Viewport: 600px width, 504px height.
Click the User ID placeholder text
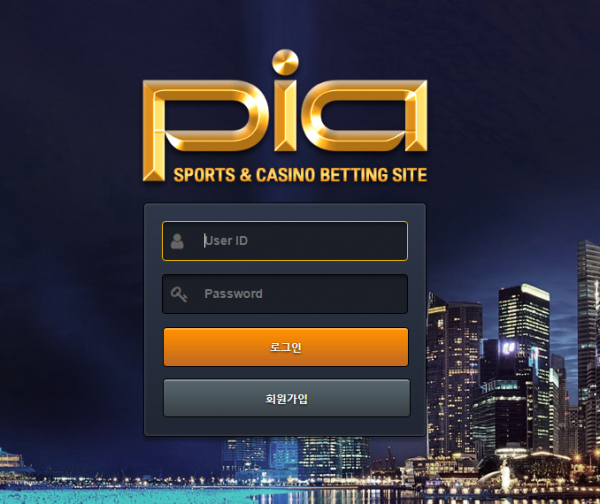226,241
